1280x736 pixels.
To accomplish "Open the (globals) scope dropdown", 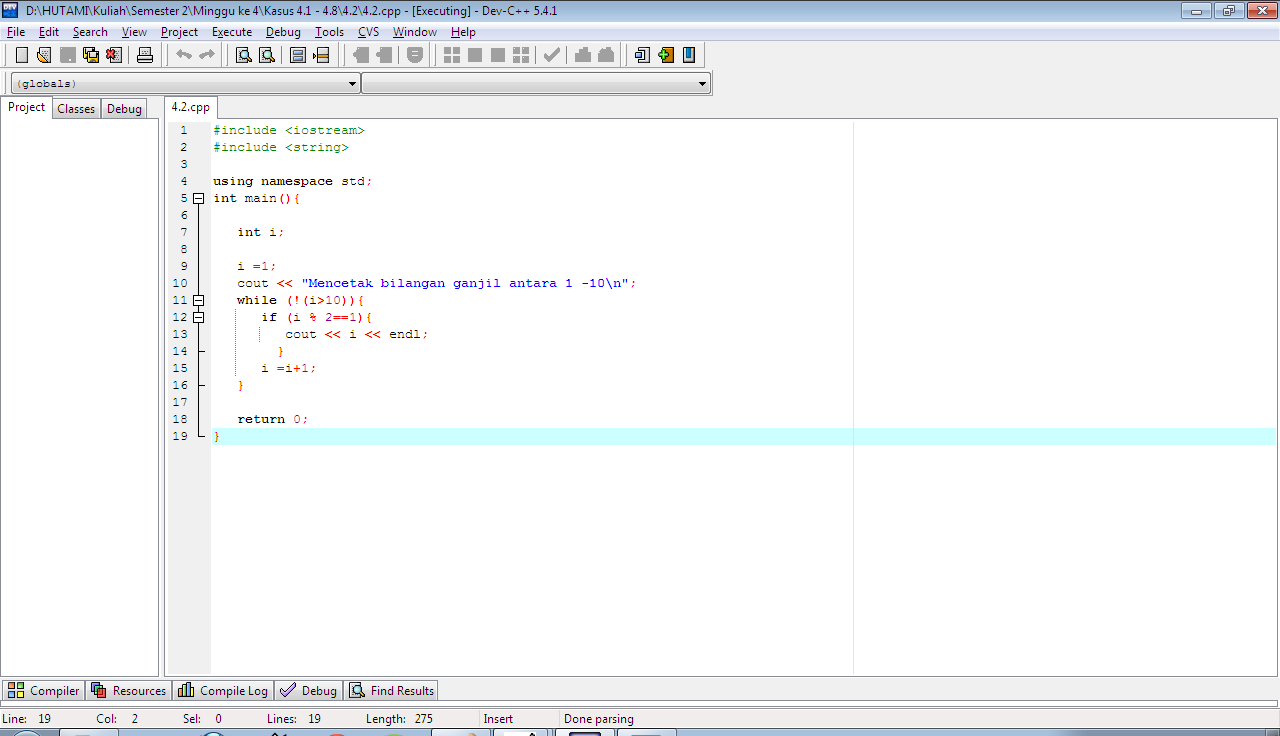I will (185, 84).
